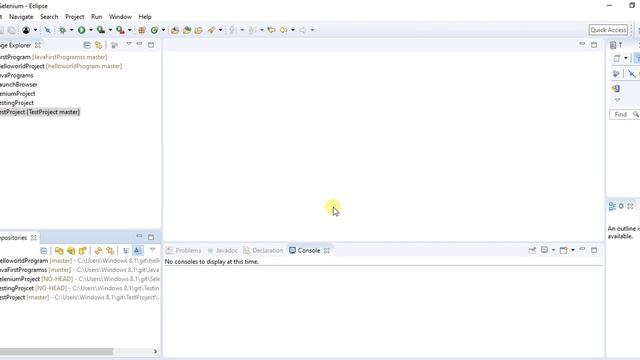Close the Console tab
Image resolution: width=640 pixels, height=360 pixels.
point(327,251)
